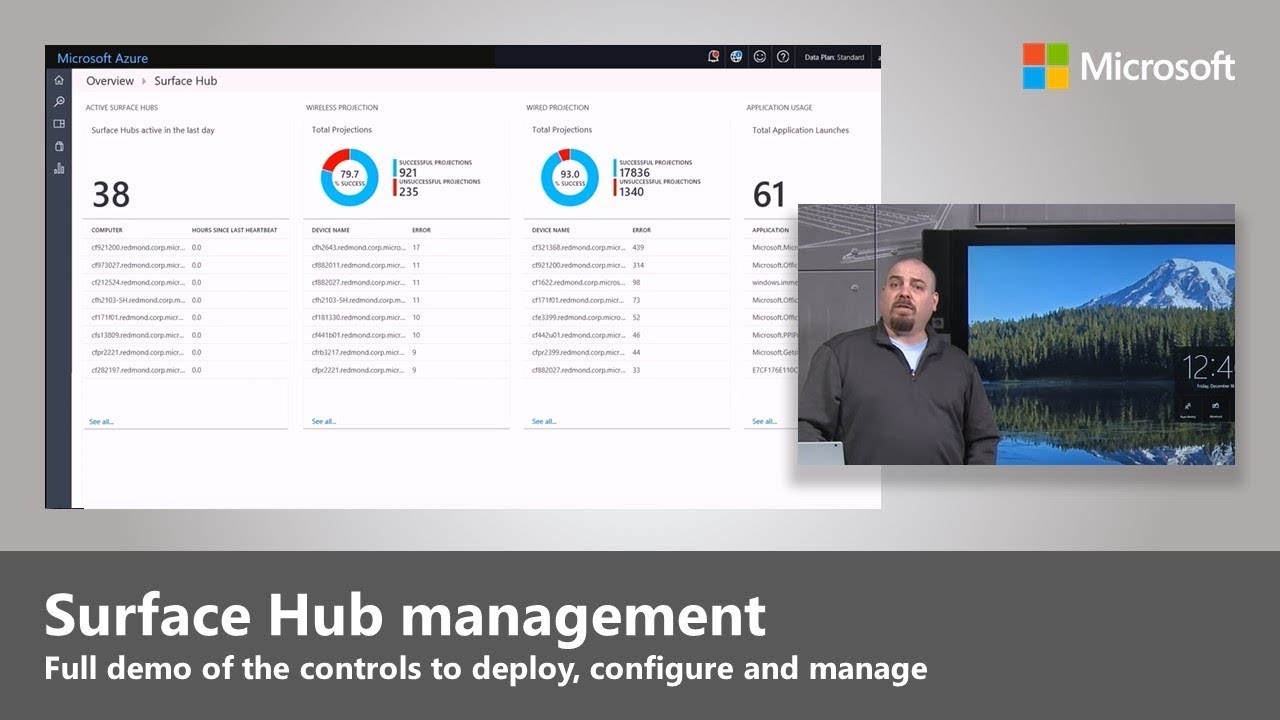Select cfh2643 device with 17 errors
The height and width of the screenshot is (720, 1280).
pyautogui.click(x=406, y=247)
